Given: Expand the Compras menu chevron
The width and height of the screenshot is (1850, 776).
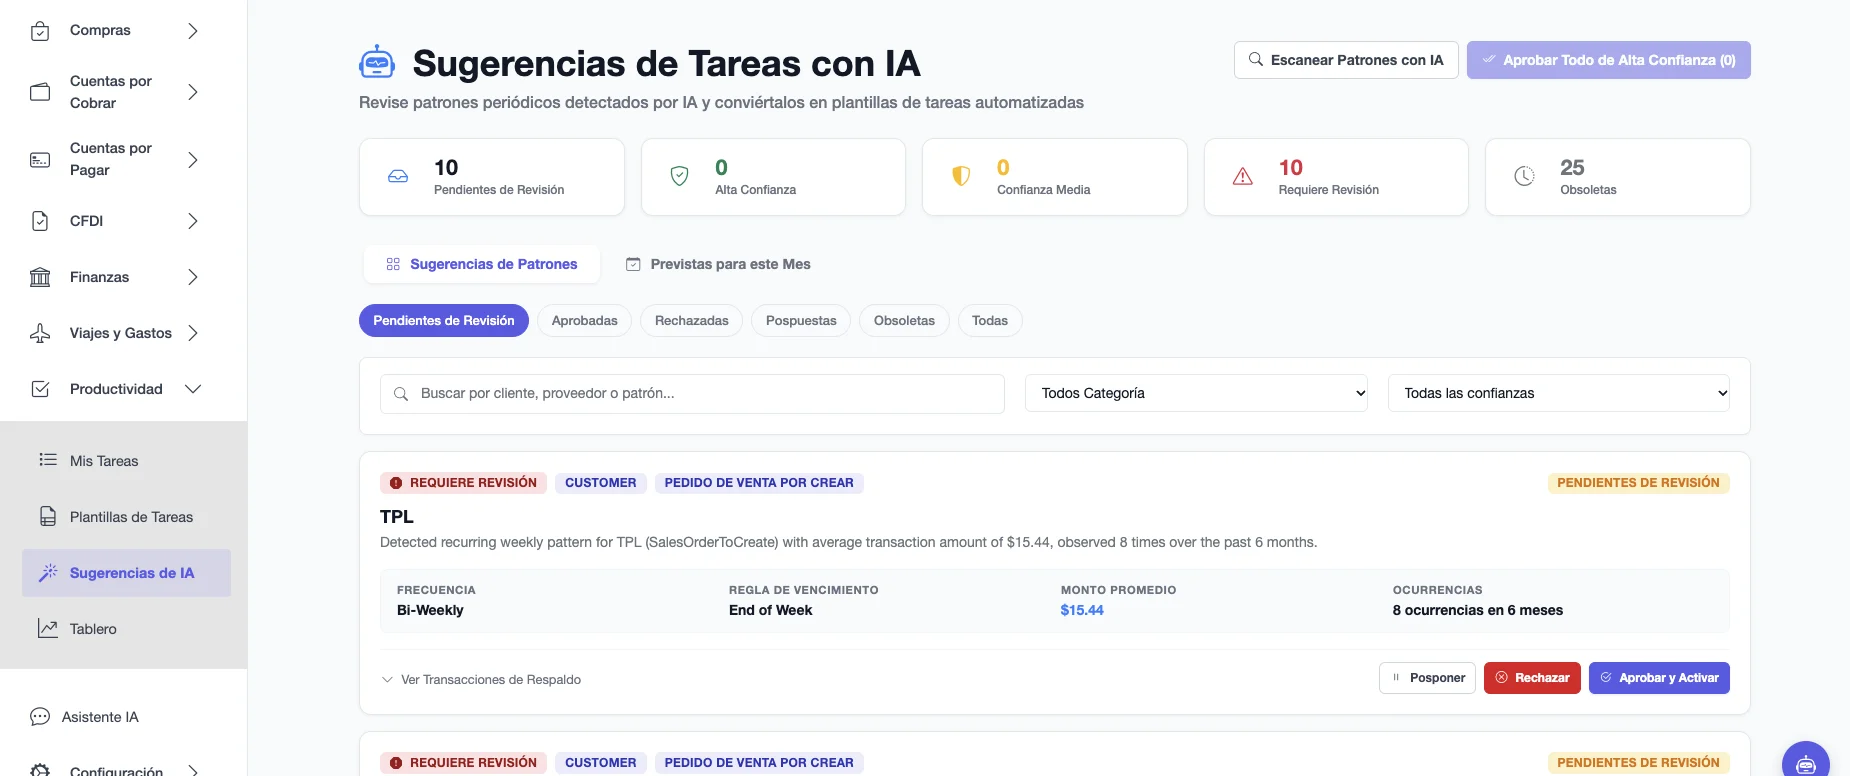Looking at the screenshot, I should (193, 31).
